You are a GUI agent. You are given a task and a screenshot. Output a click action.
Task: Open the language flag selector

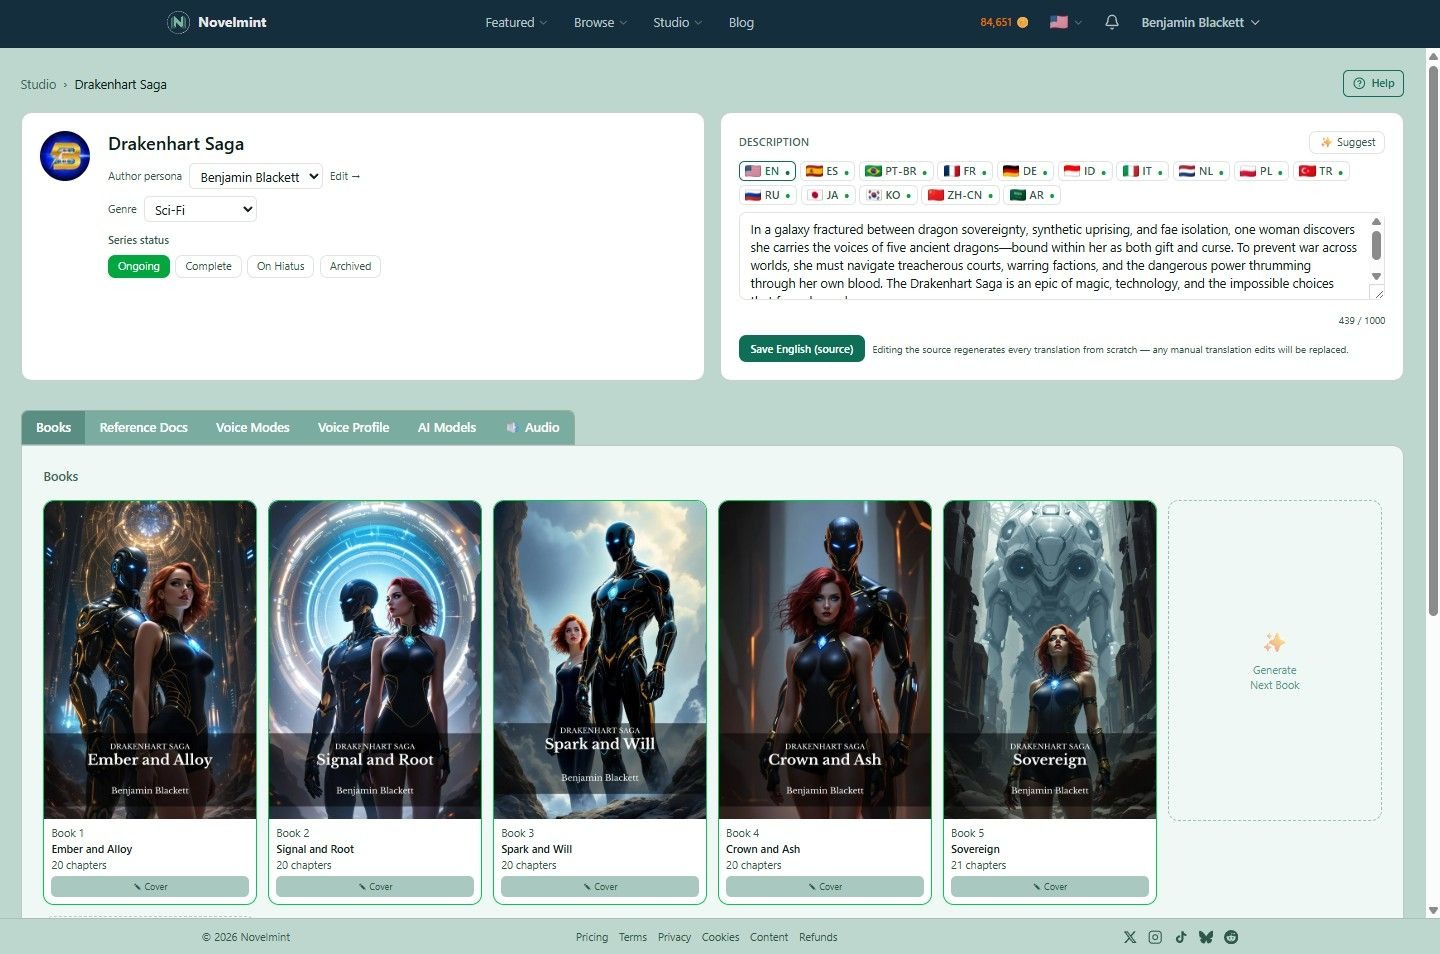1066,22
